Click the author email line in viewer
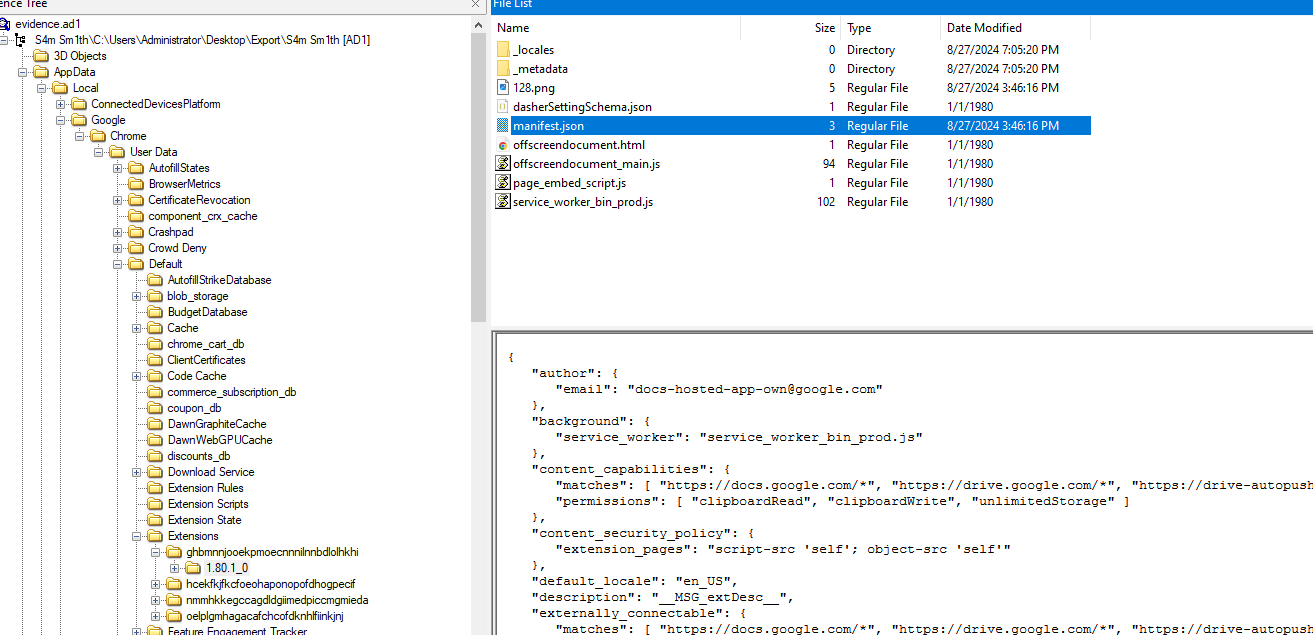Viewport: 1313px width, 635px height. [x=719, y=390]
